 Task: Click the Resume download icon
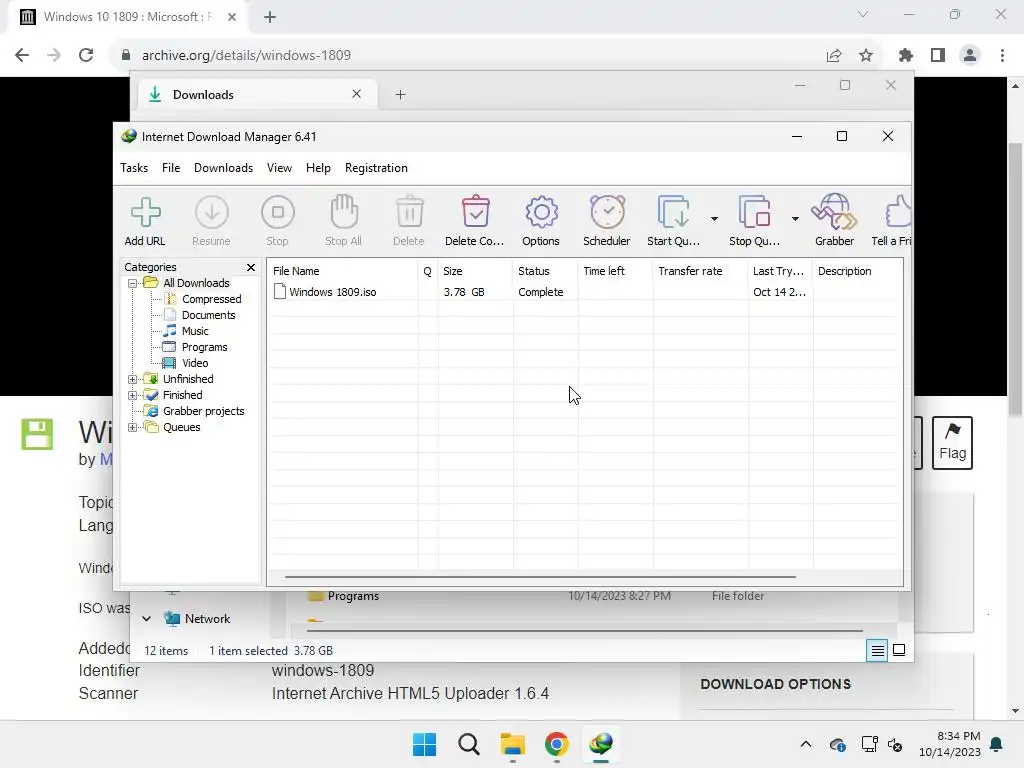pyautogui.click(x=211, y=220)
